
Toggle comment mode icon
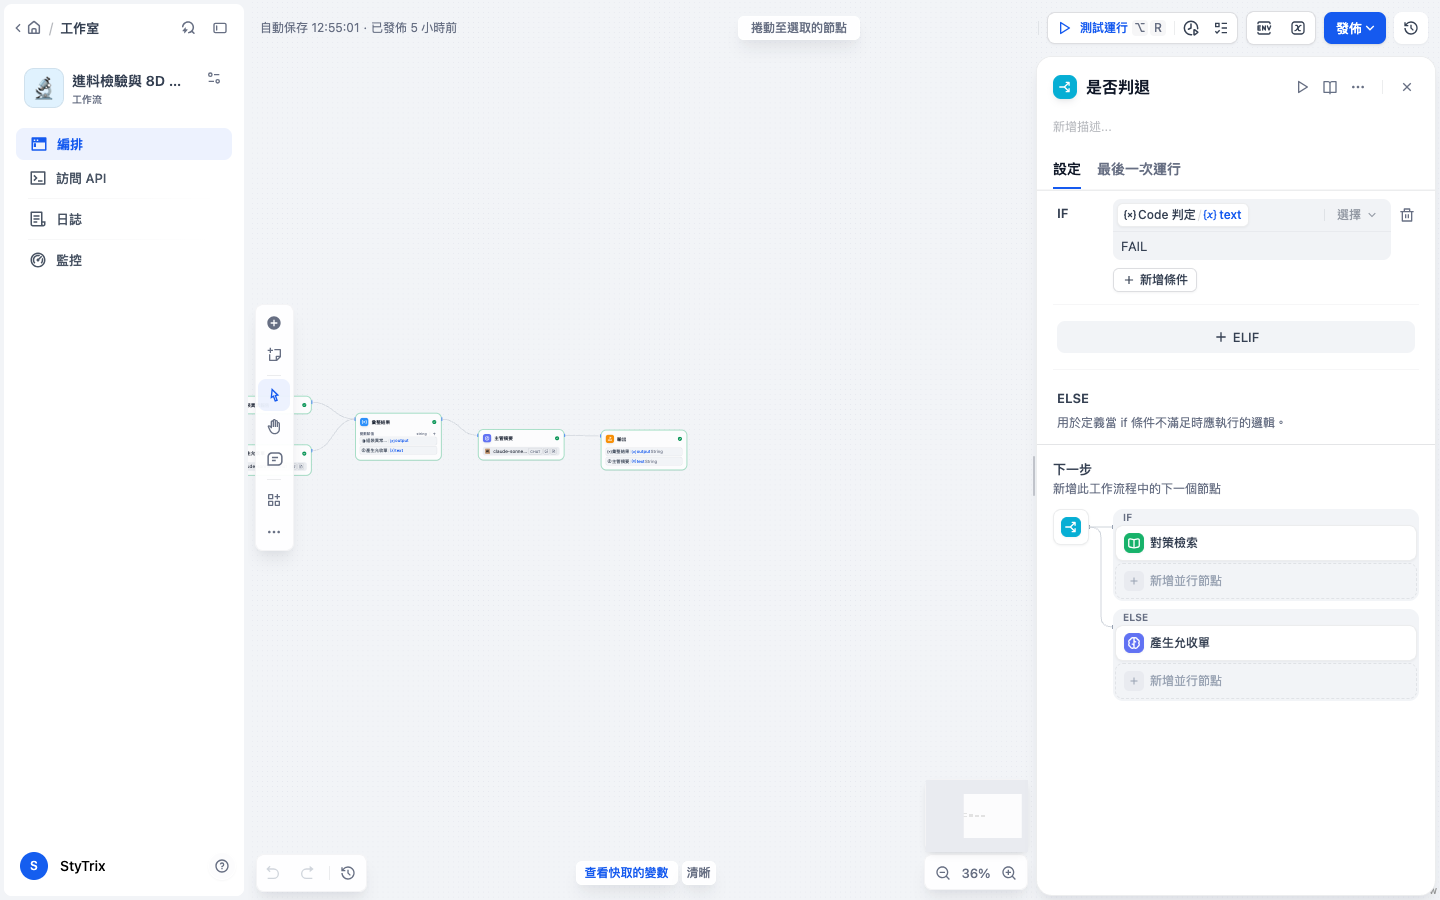point(274,459)
